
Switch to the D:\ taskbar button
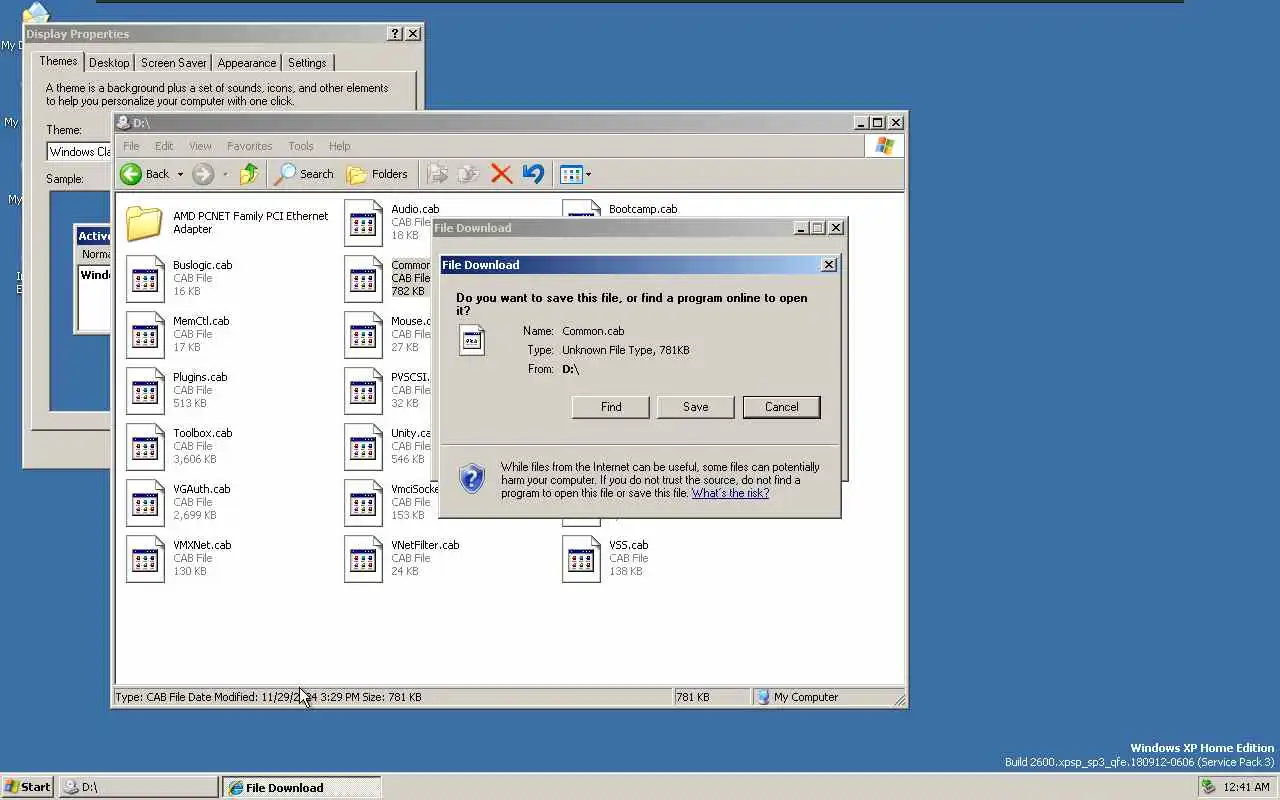138,787
